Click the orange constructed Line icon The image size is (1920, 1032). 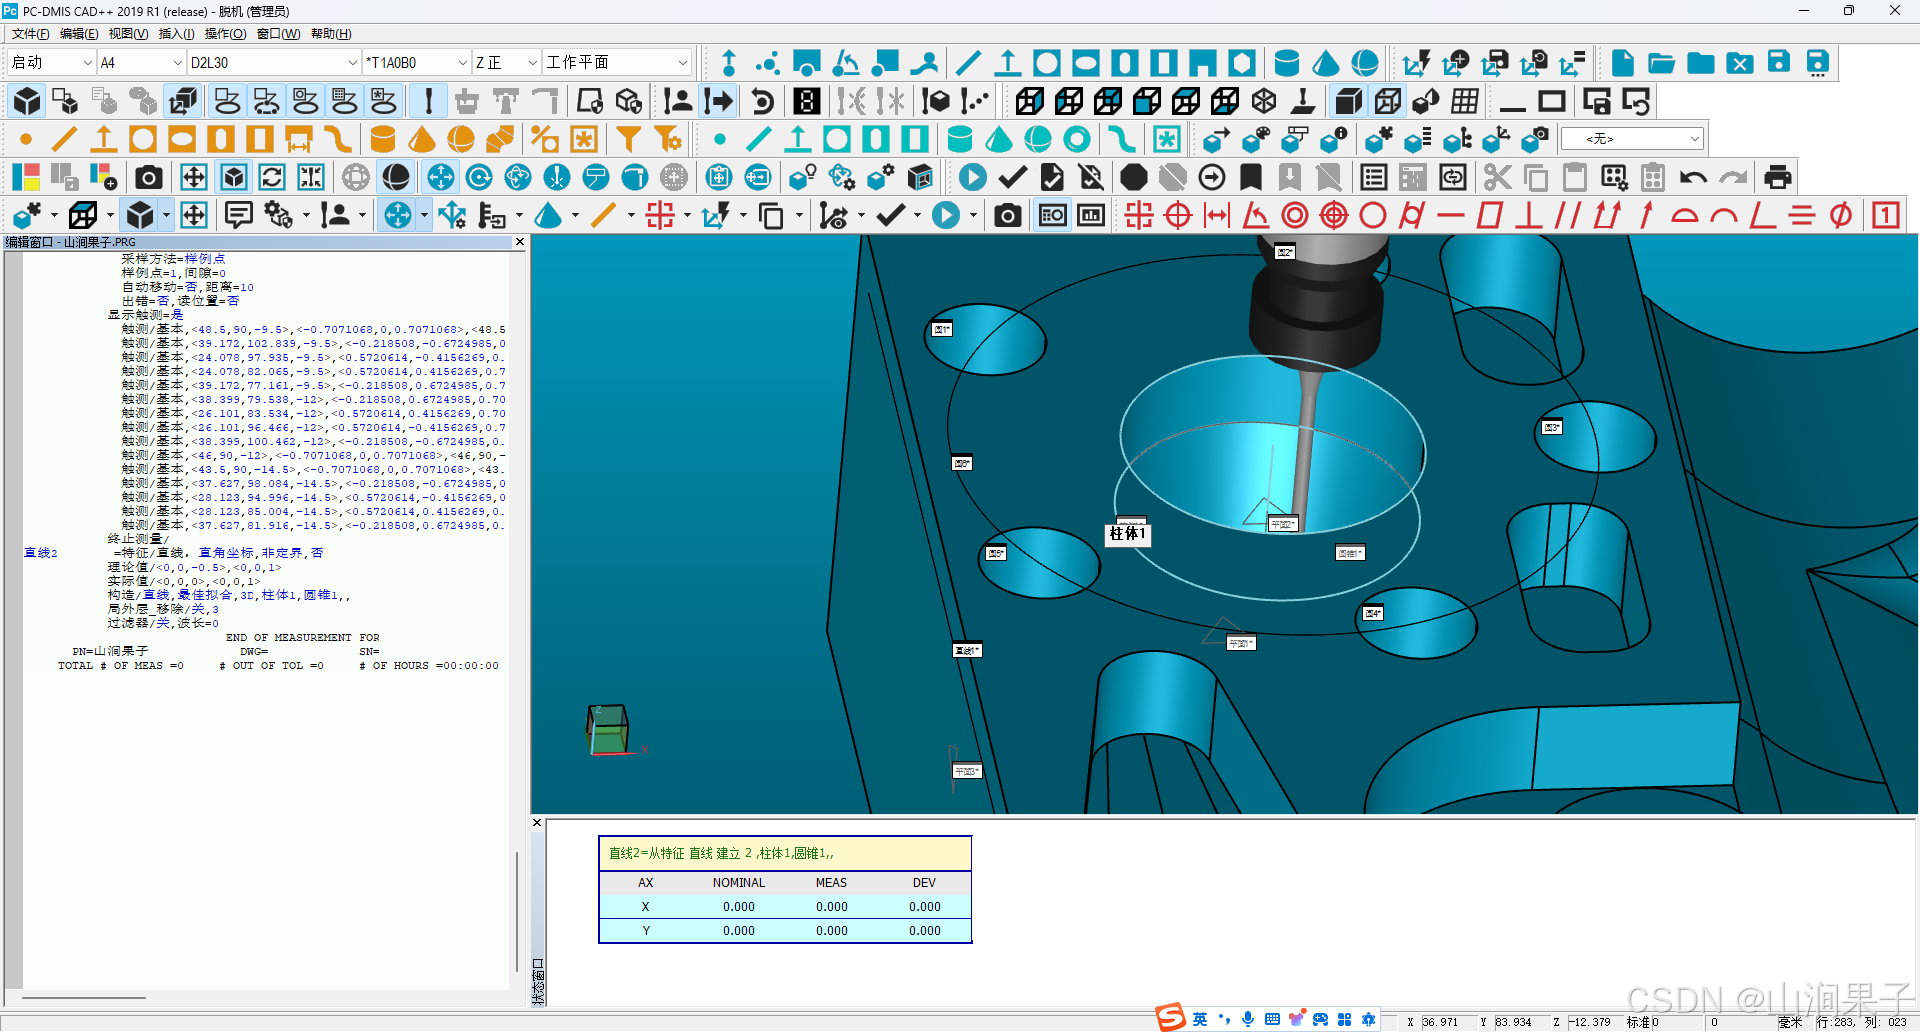[65, 139]
